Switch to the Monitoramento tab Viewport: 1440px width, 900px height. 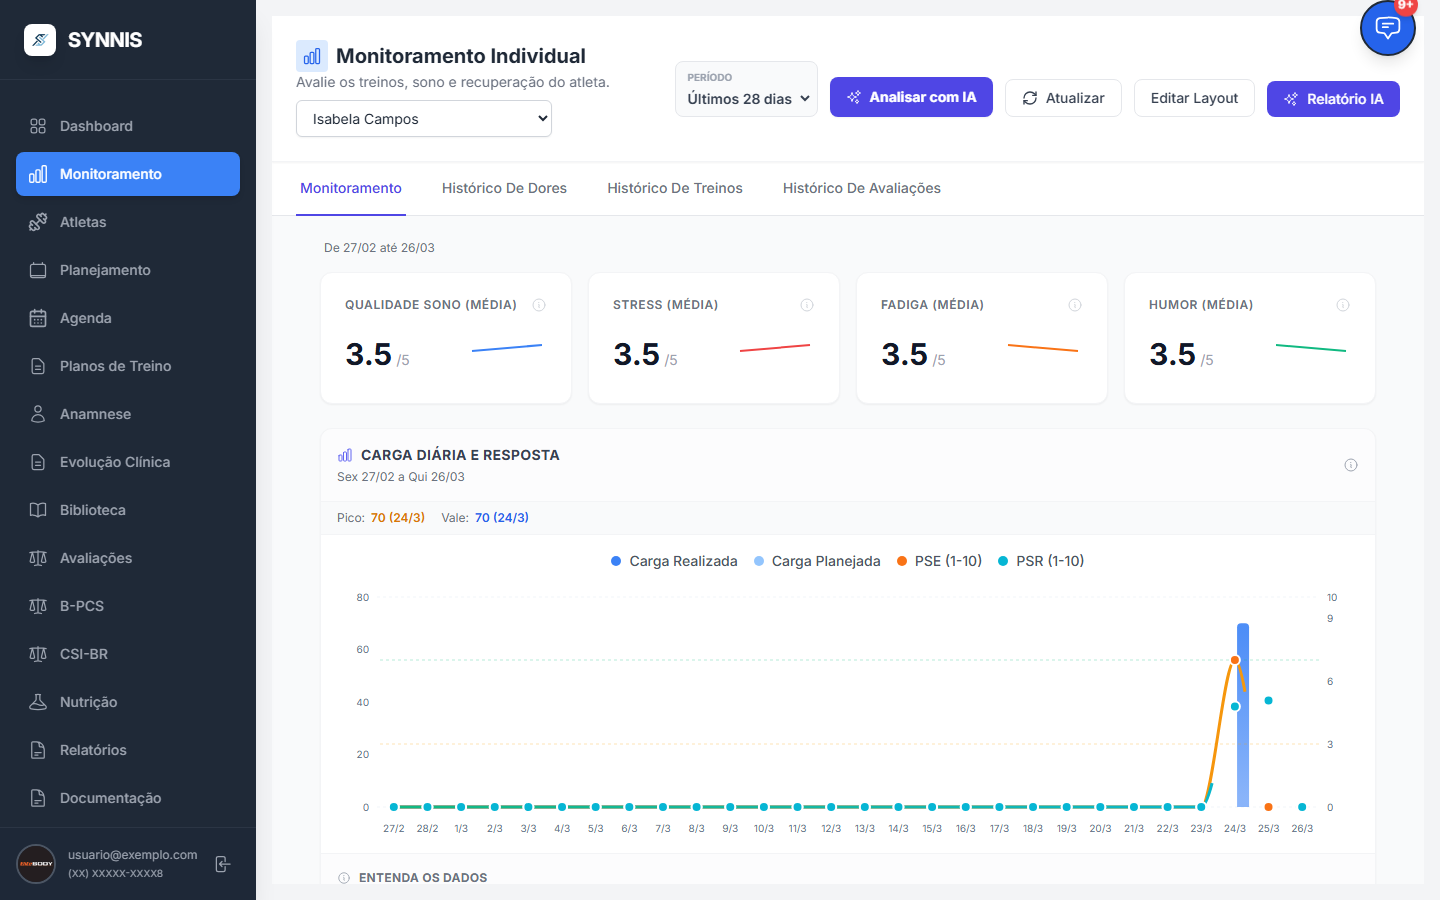(351, 188)
